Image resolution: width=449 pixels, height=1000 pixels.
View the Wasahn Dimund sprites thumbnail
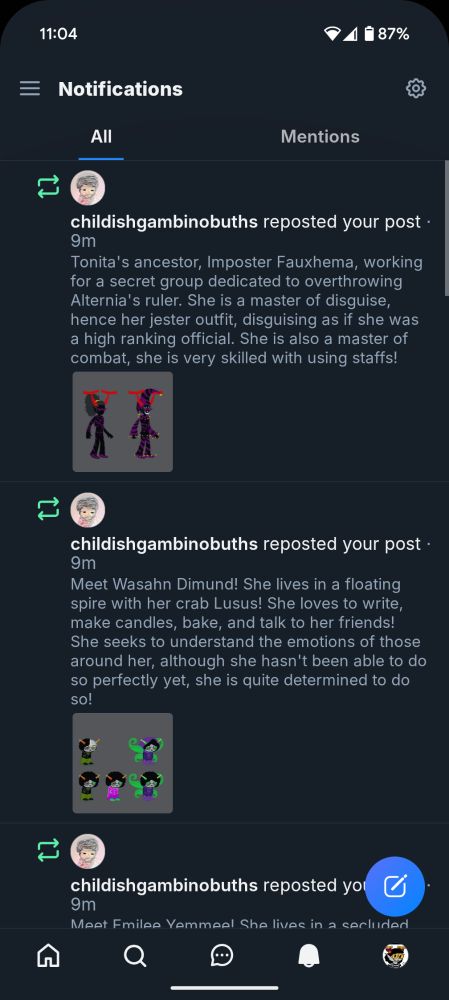(x=122, y=763)
